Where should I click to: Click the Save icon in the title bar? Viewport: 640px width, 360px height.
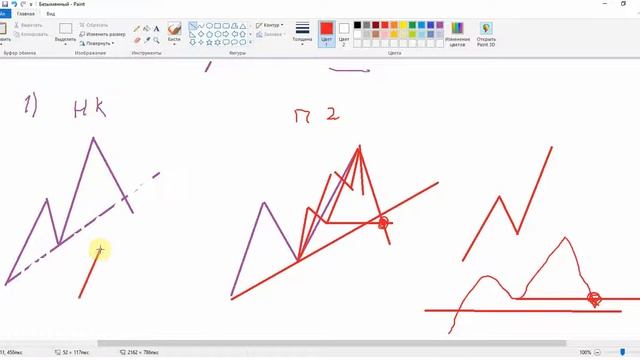coord(5,4)
